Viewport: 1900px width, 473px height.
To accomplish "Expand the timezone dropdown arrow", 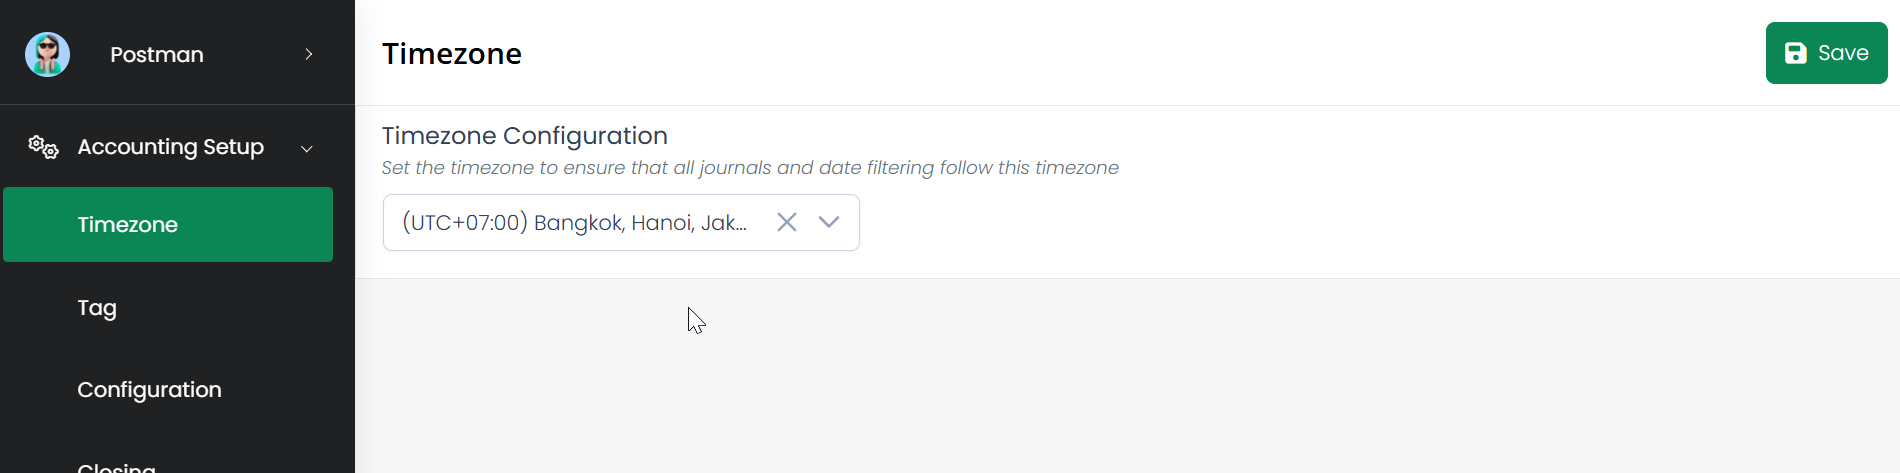I will [829, 222].
